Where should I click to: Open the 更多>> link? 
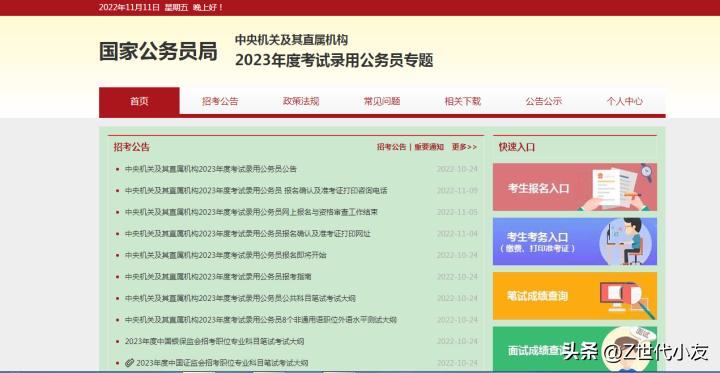[x=464, y=147]
